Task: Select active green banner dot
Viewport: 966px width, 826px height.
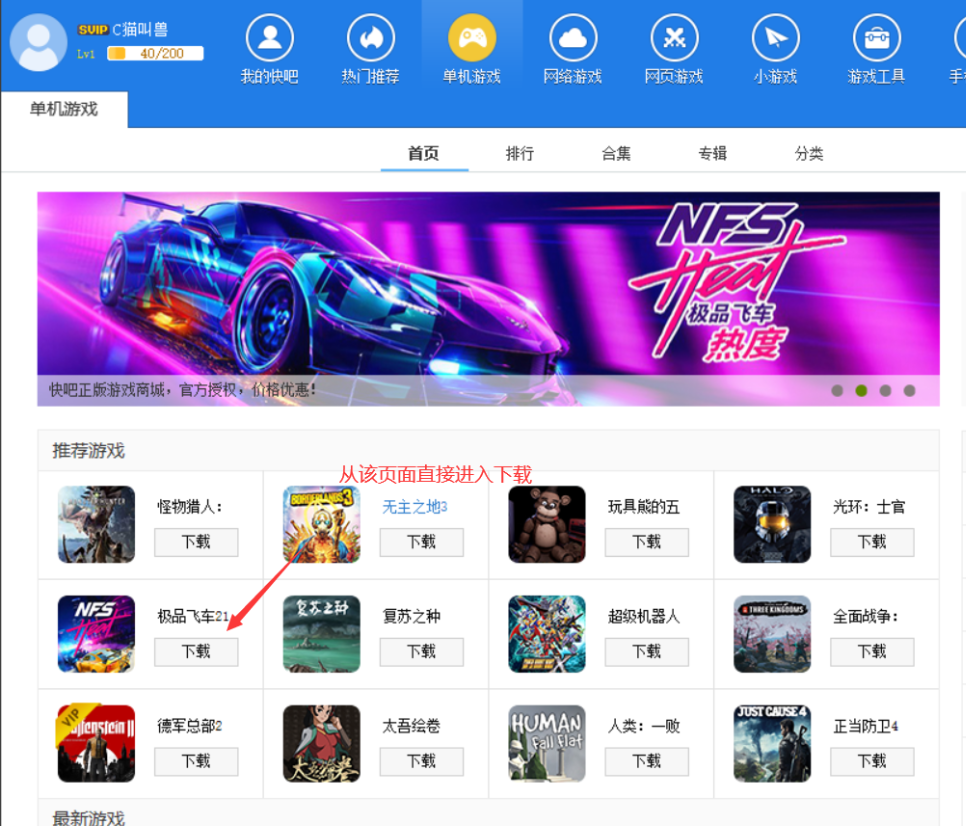Action: (x=861, y=391)
